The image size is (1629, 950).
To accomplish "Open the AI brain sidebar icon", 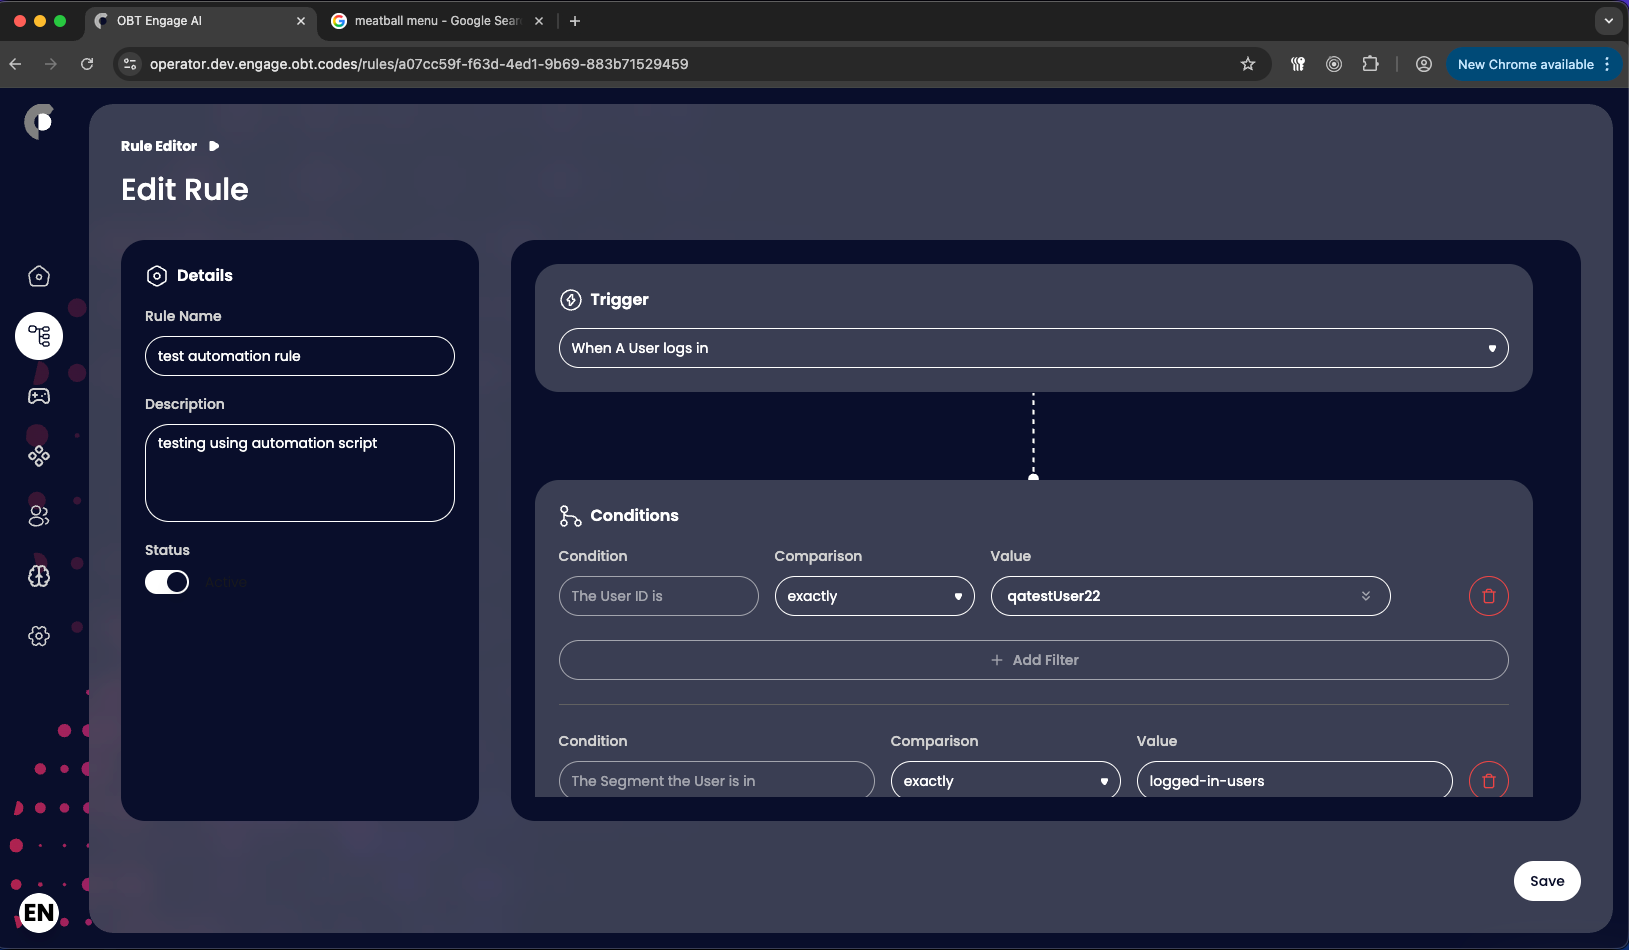I will coord(39,576).
